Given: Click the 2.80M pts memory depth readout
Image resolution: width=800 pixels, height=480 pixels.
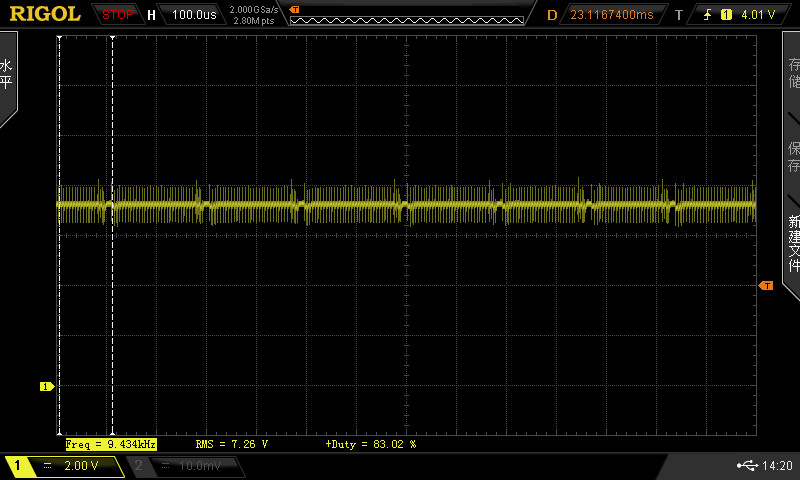Looking at the screenshot, I should [254, 21].
